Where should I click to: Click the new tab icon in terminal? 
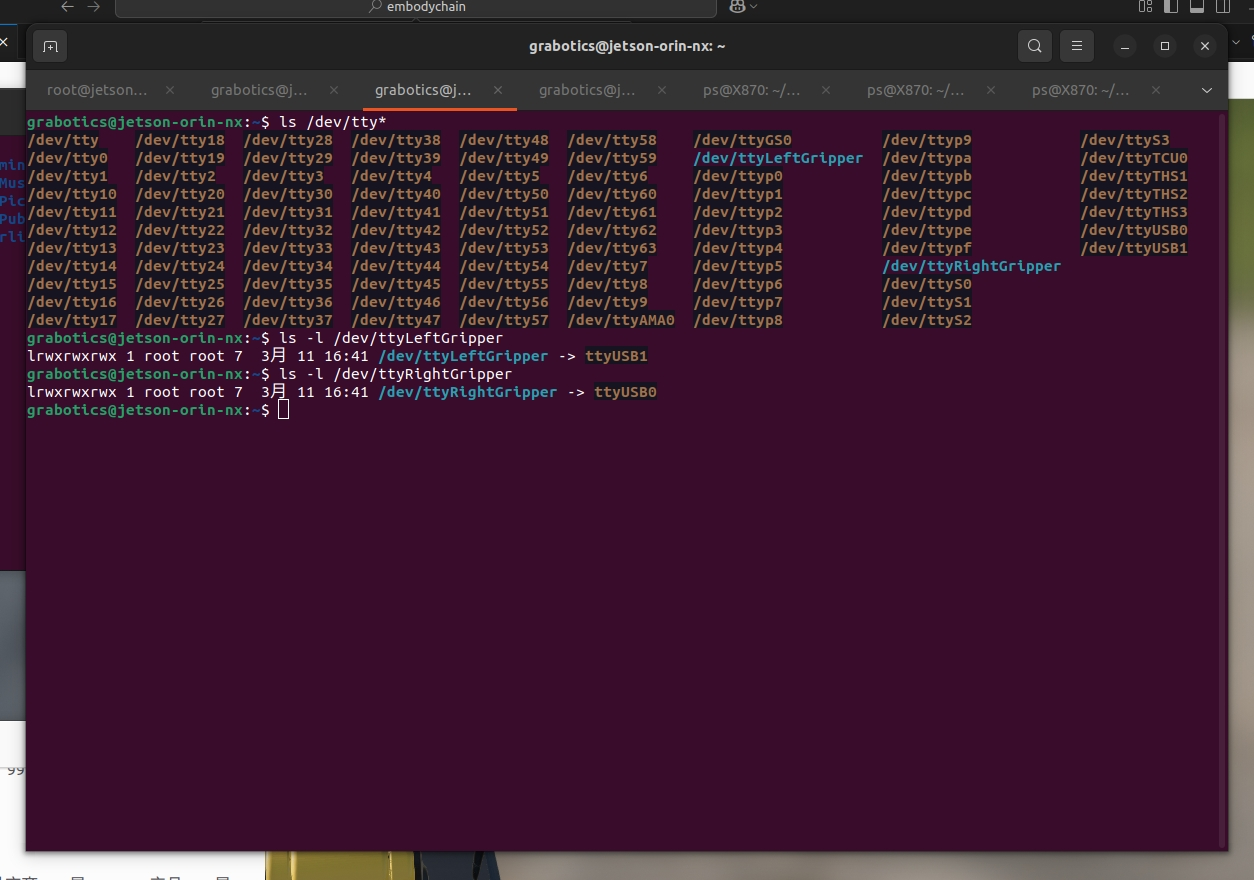click(50, 46)
